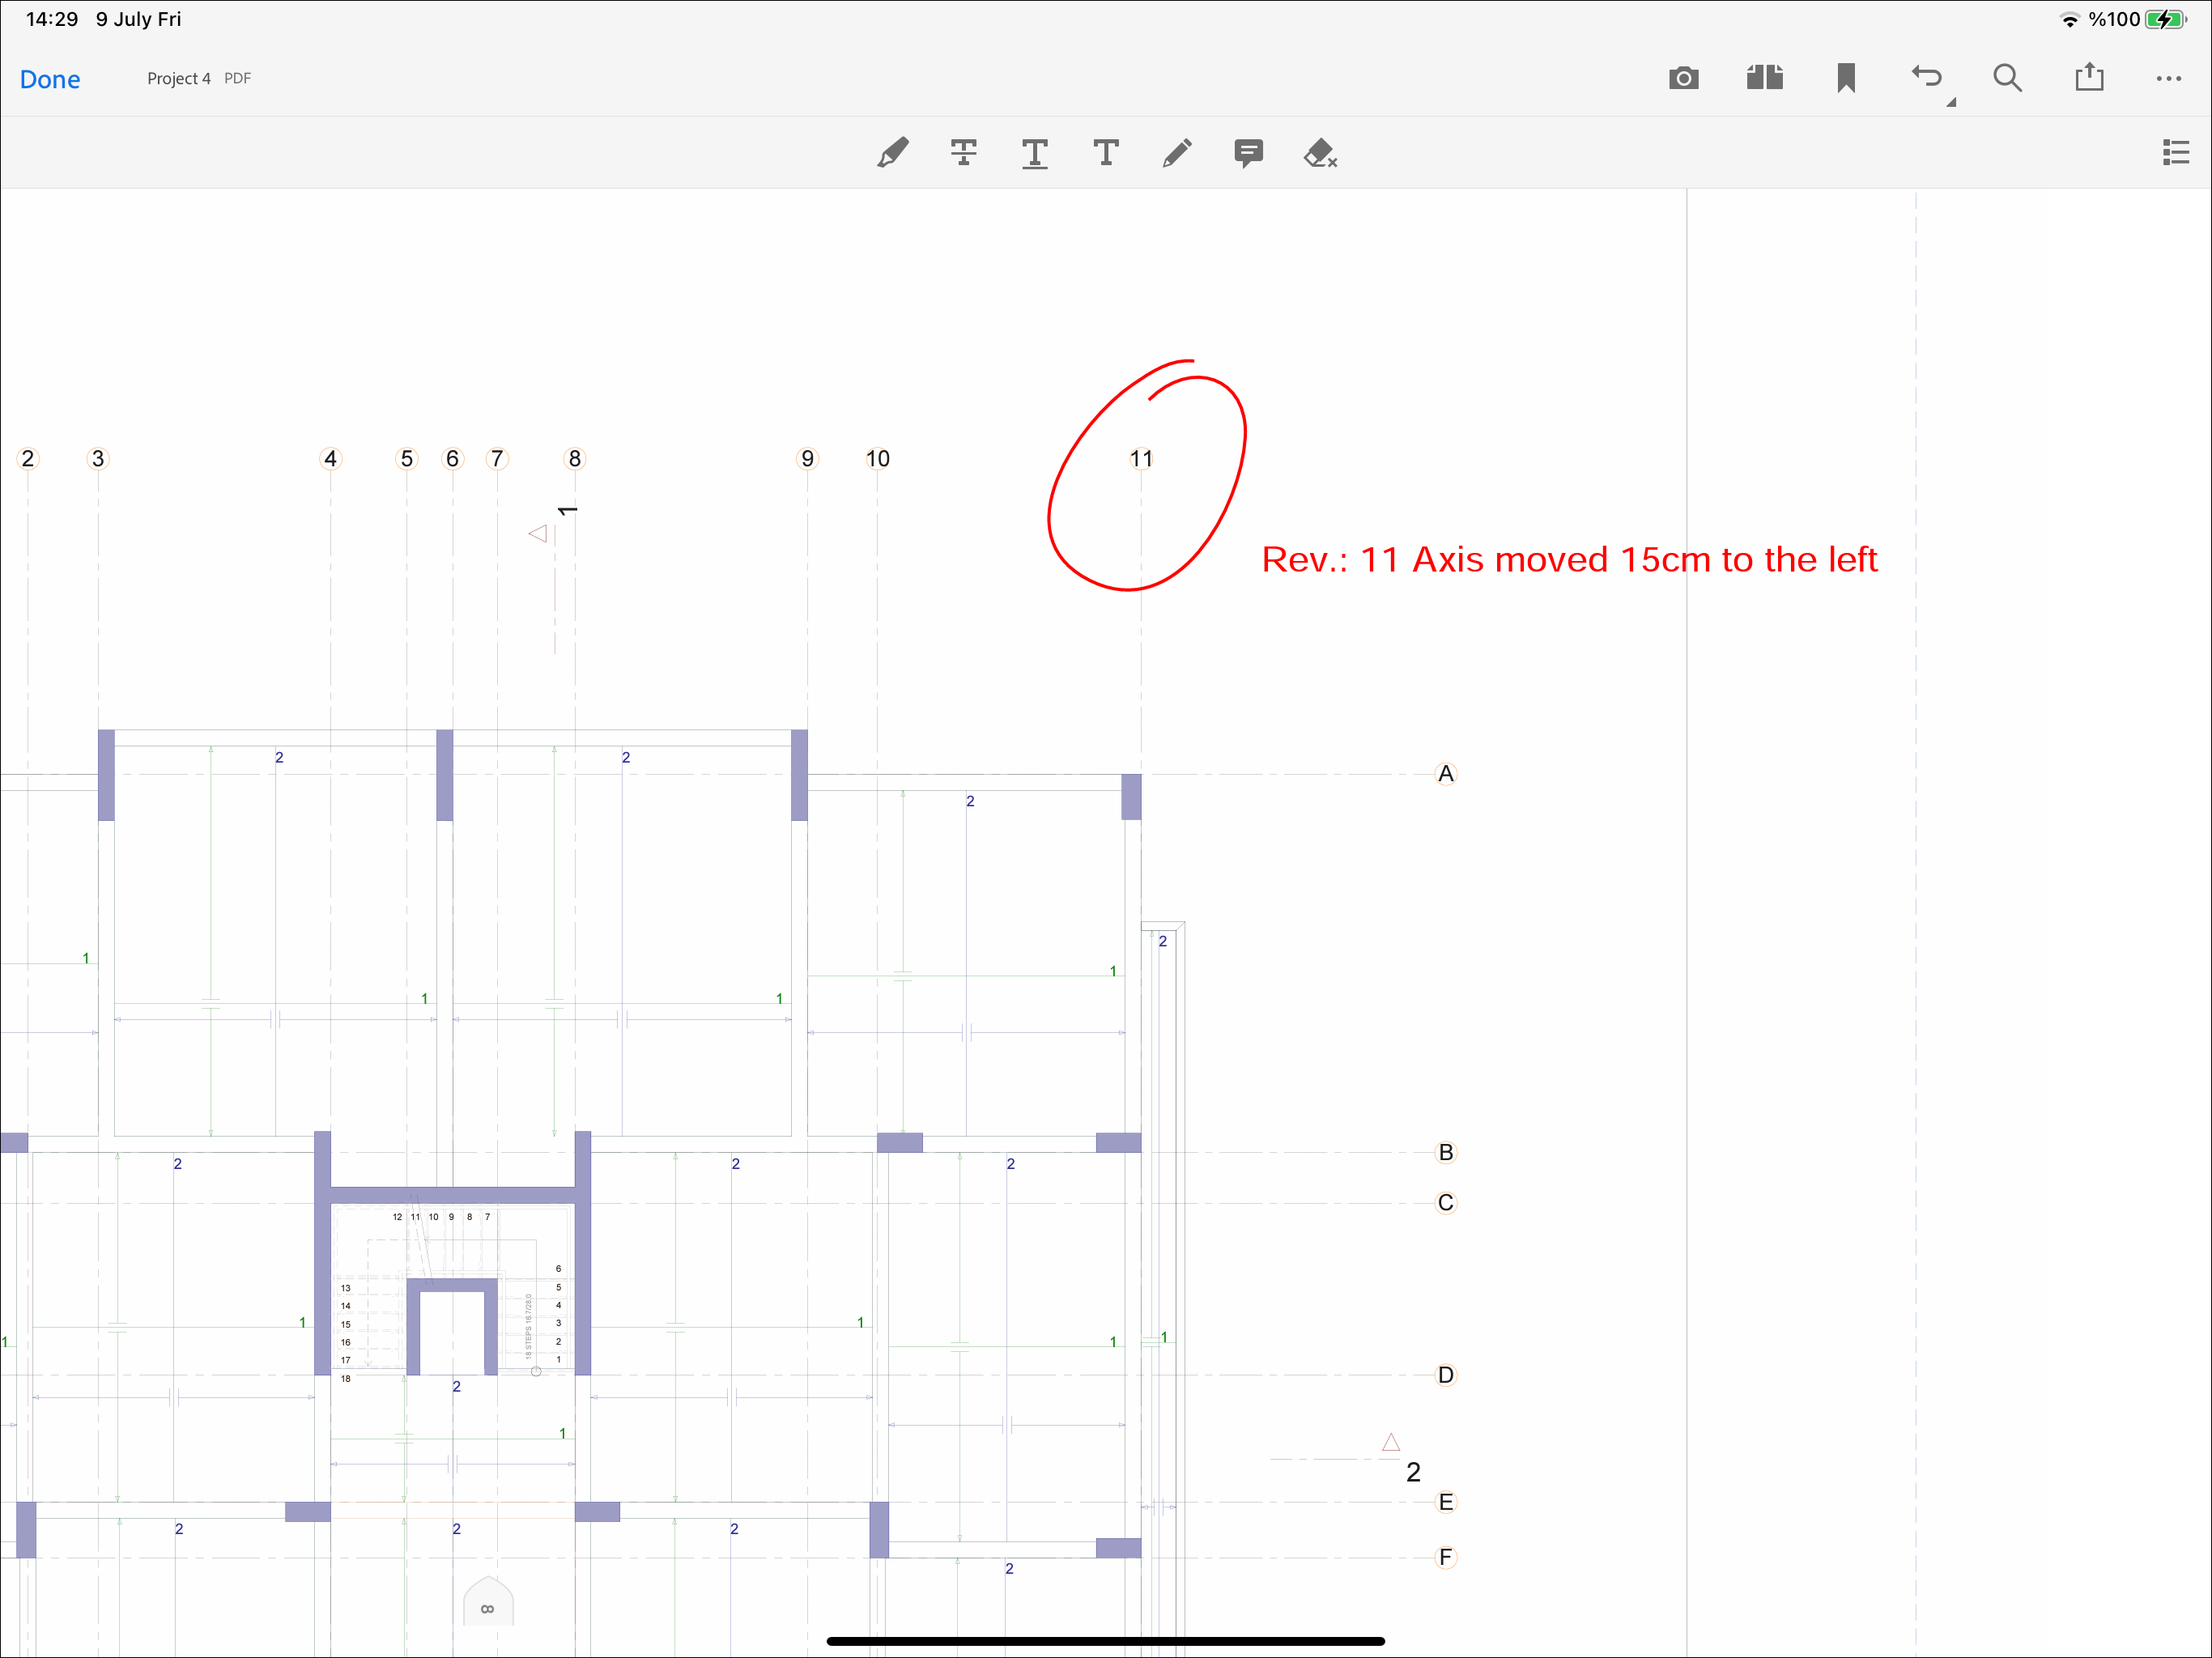The height and width of the screenshot is (1658, 2212).
Task: Open the share sheet
Action: (2089, 78)
